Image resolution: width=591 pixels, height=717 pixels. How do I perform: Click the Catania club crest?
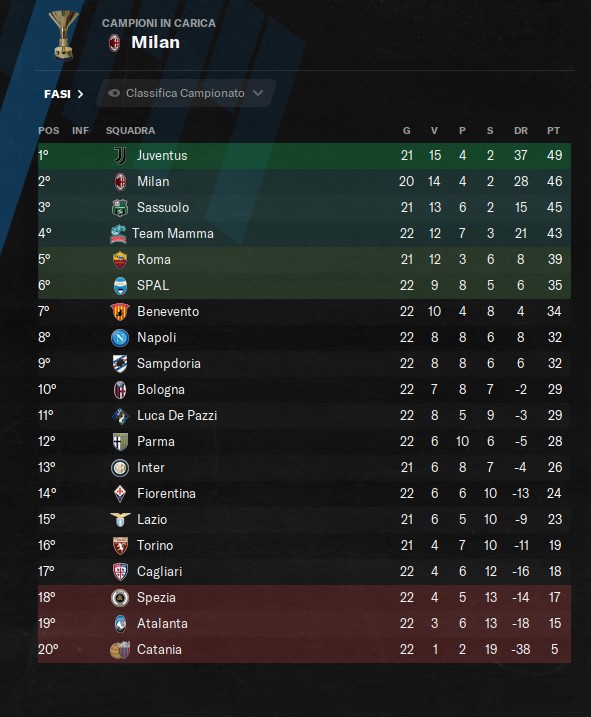coord(120,650)
